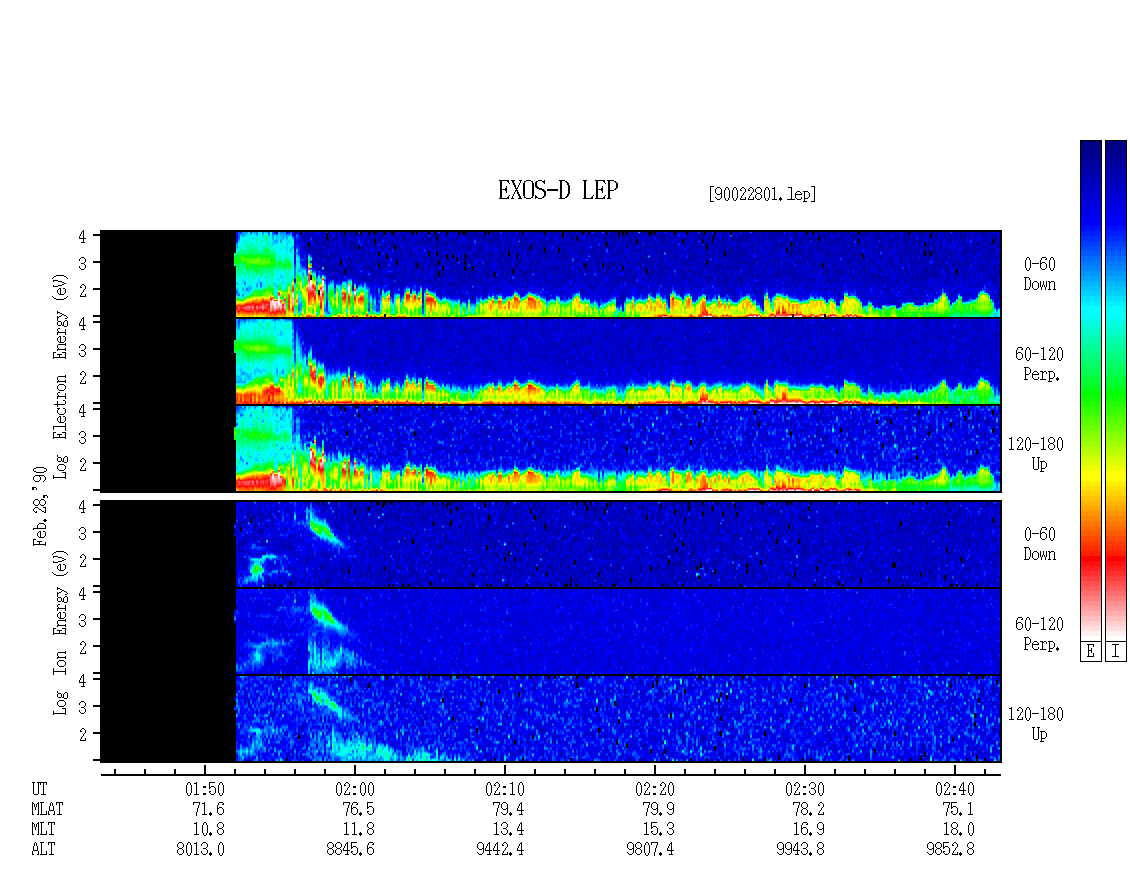Click the 02:10 time tick label
Image resolution: width=1130 pixels, height=875 pixels.
(x=504, y=789)
